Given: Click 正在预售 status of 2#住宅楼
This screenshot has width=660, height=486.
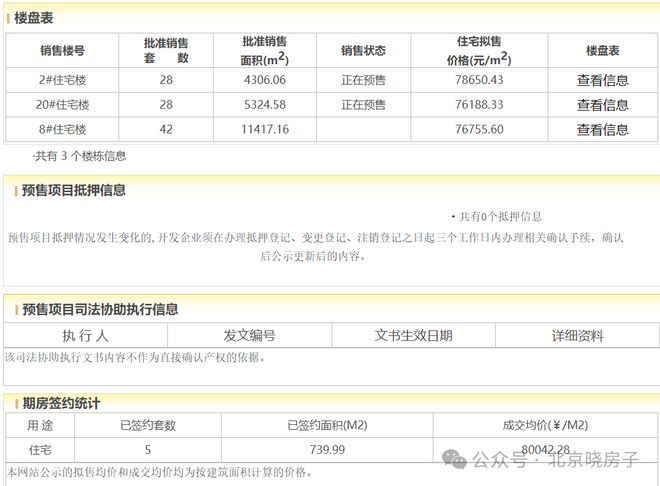Looking at the screenshot, I should pyautogui.click(x=363, y=80).
